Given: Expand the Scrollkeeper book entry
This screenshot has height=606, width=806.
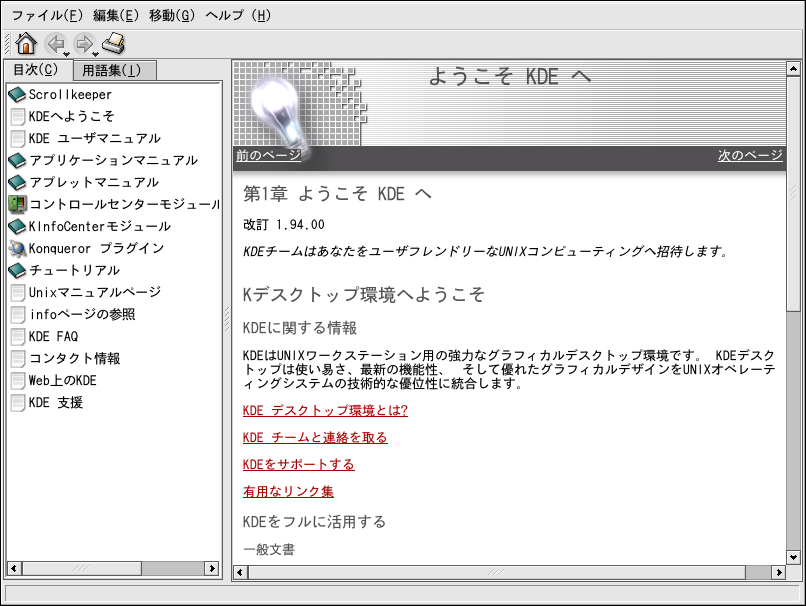Looking at the screenshot, I should point(17,95).
